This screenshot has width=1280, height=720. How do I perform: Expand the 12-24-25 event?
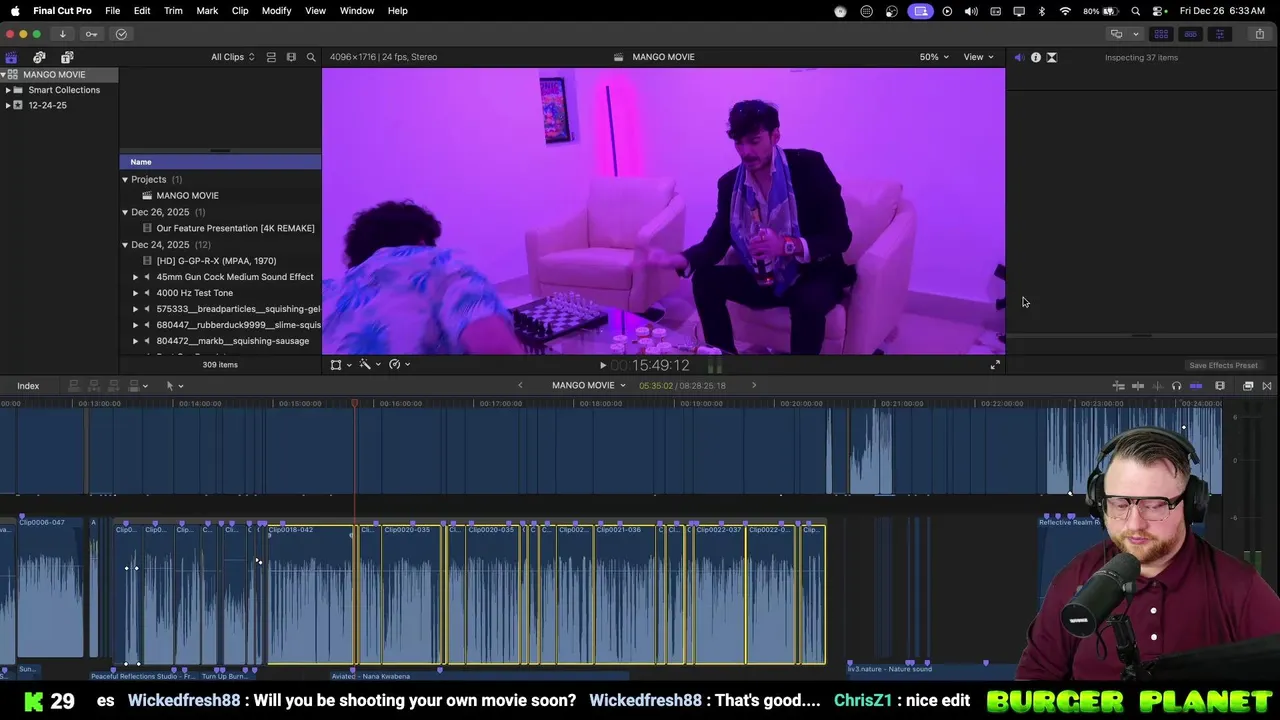pyautogui.click(x=8, y=105)
